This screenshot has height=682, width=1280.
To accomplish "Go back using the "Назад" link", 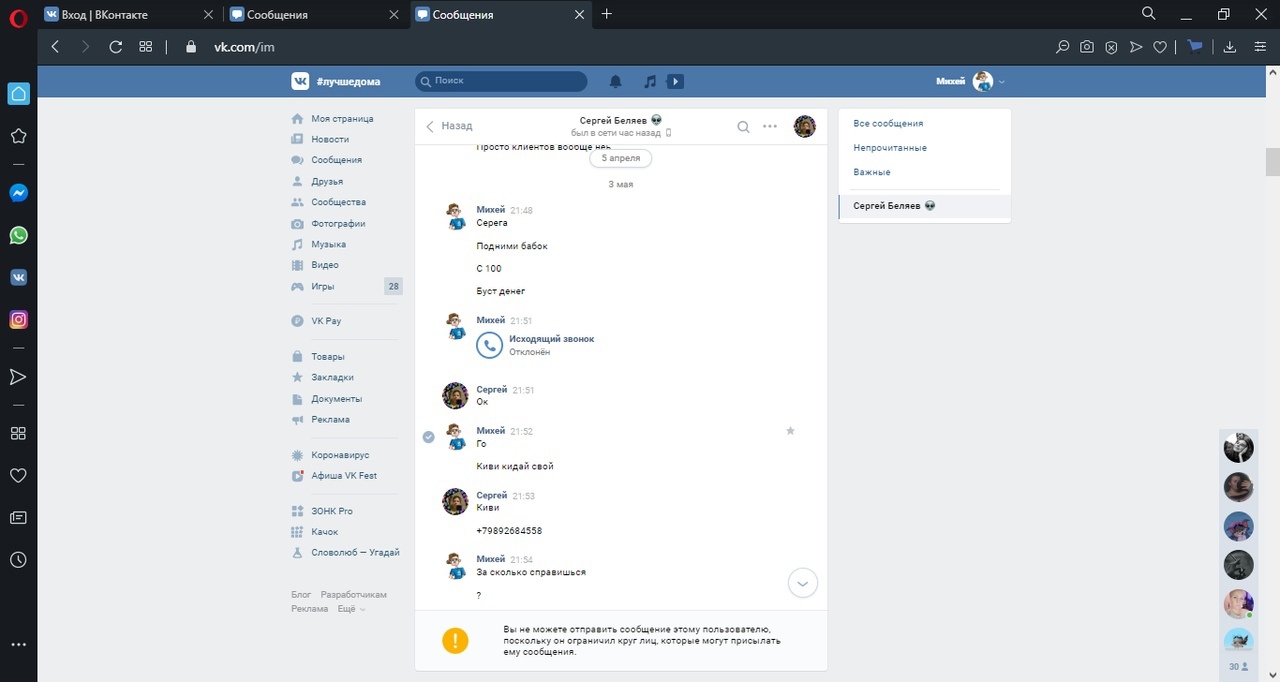I will (x=449, y=126).
